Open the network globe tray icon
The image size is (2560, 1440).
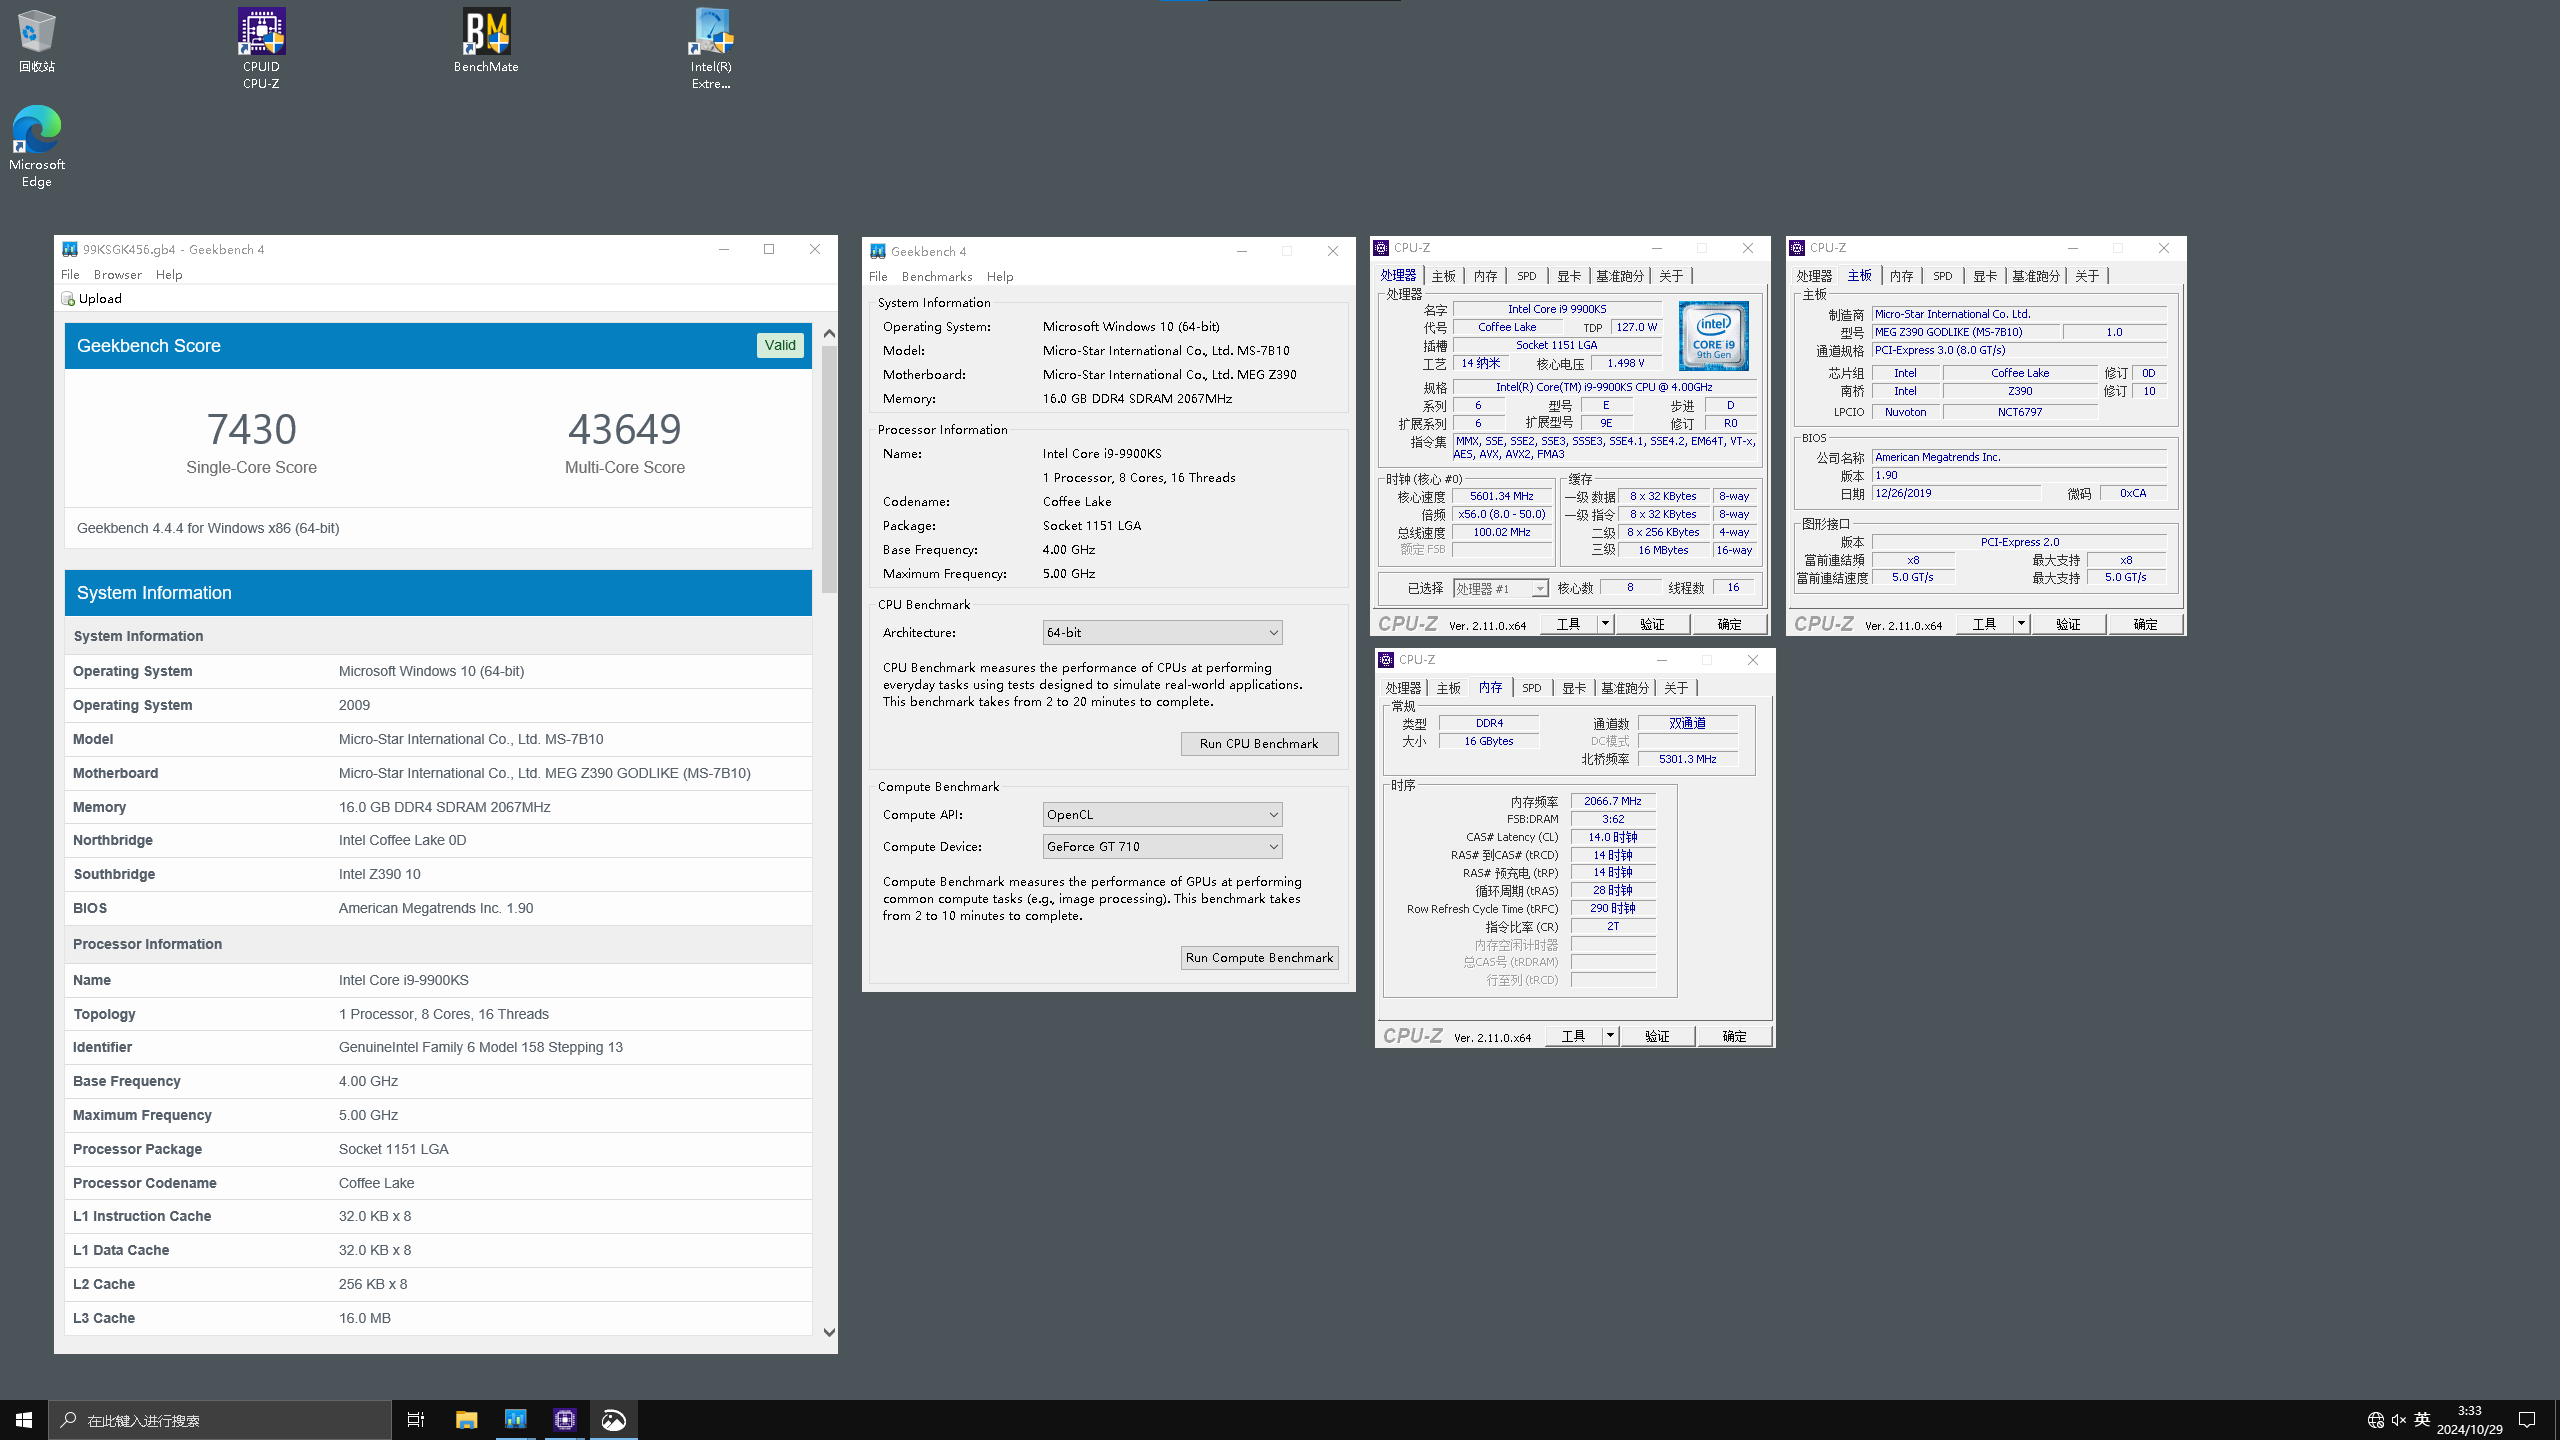(x=2376, y=1420)
